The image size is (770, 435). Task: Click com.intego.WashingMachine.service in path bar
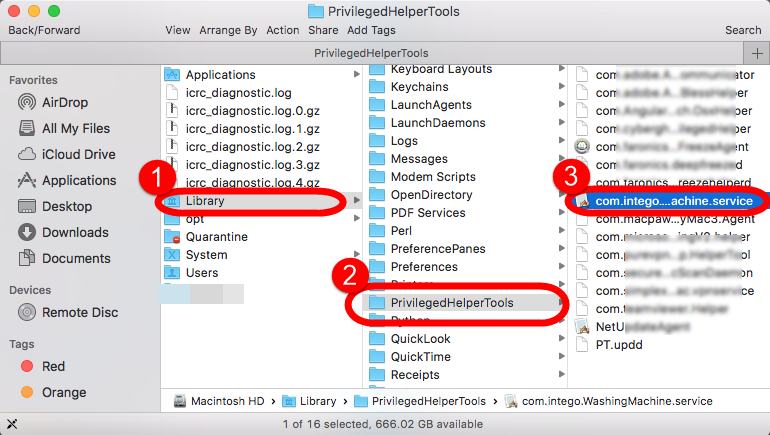pos(608,401)
